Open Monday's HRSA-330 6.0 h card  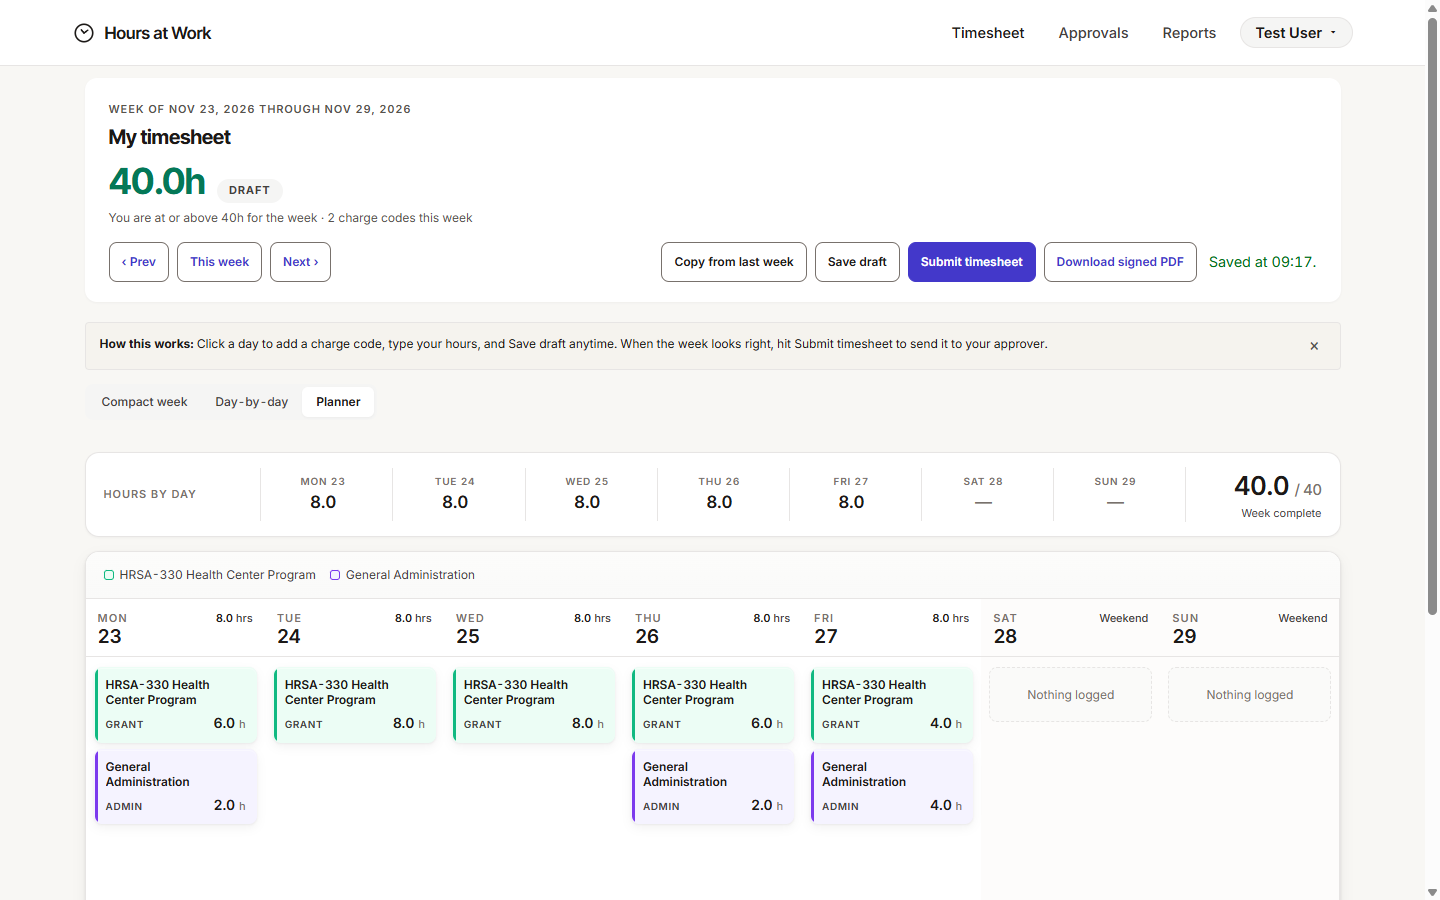tap(176, 705)
